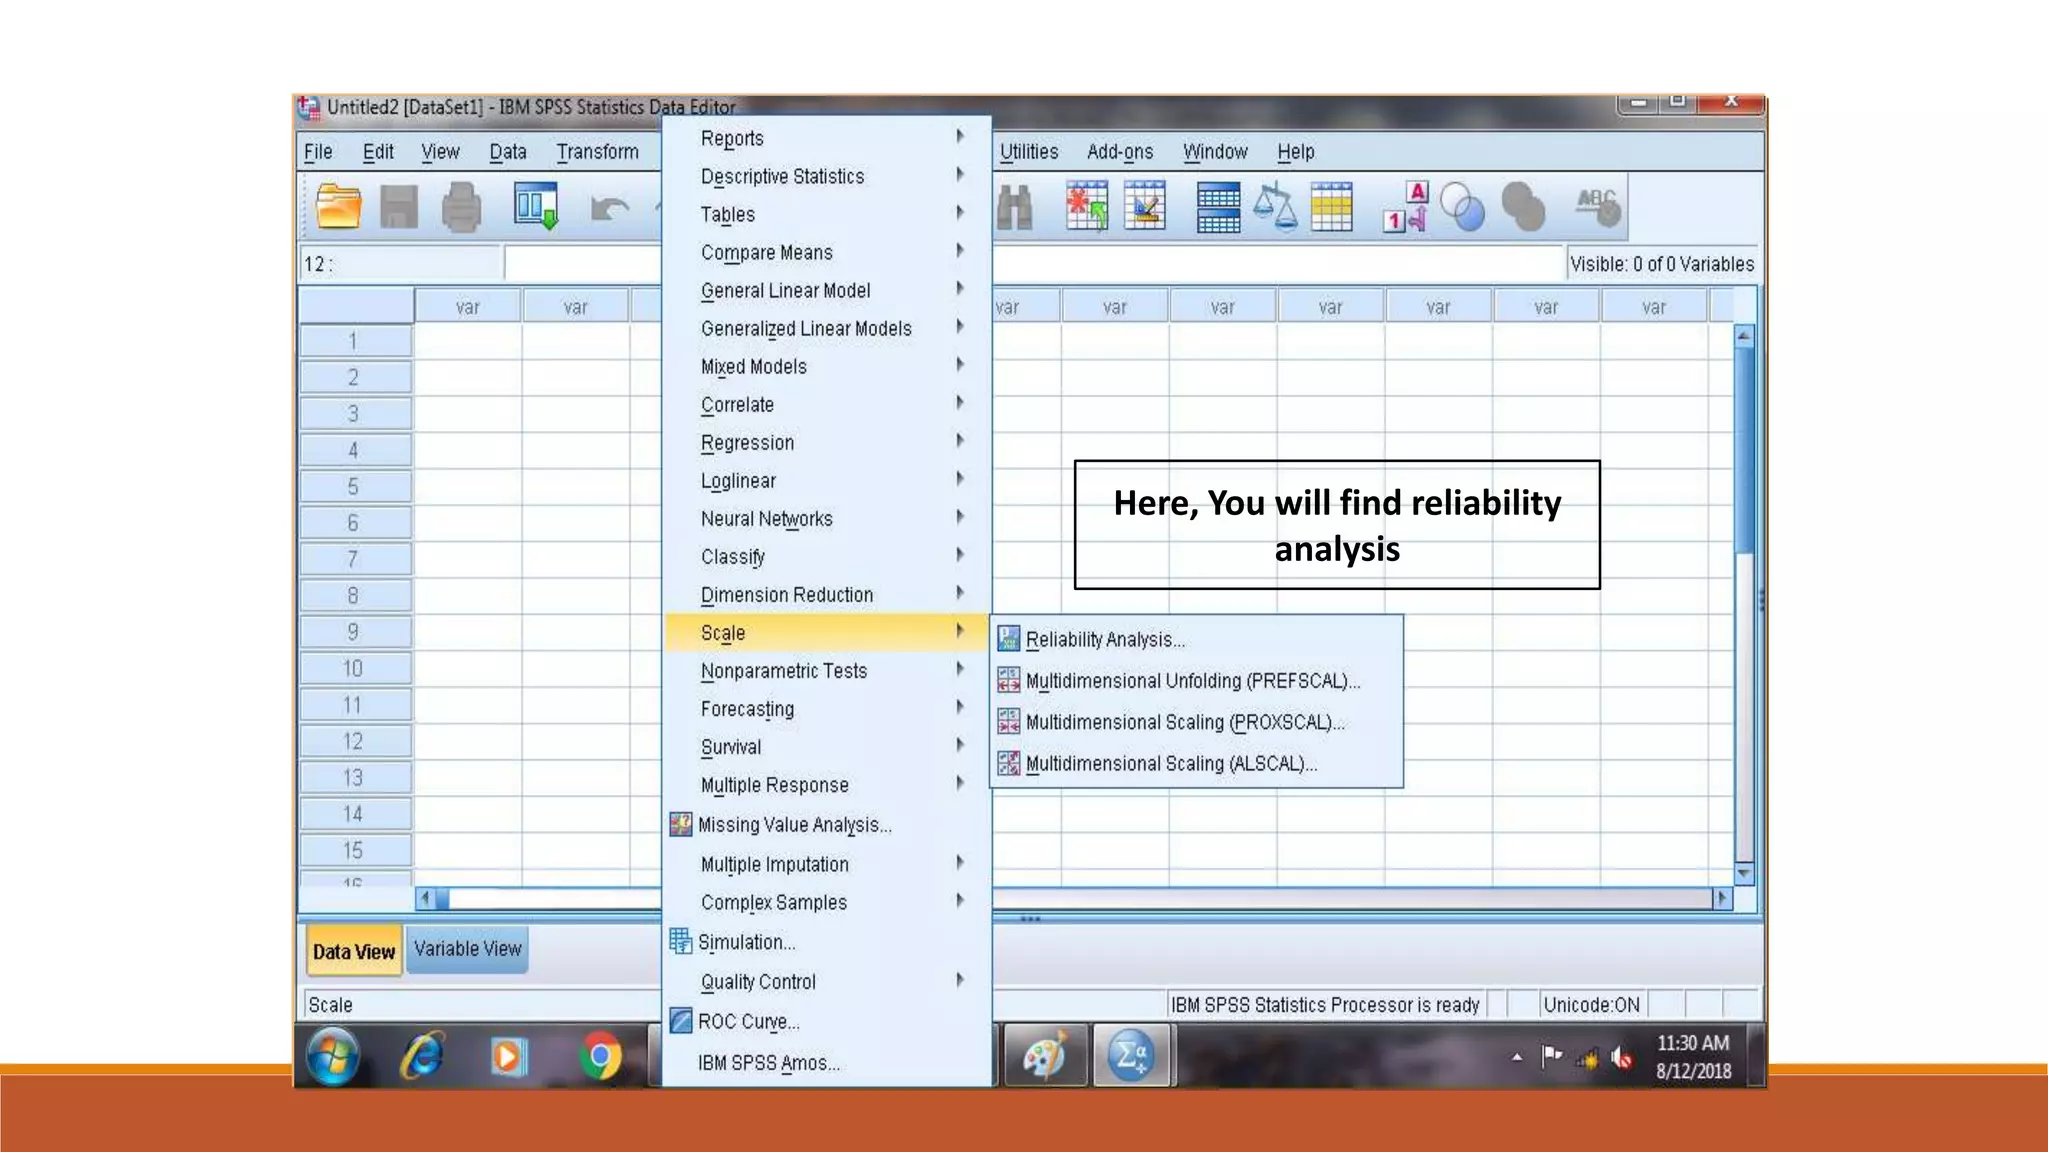Screen dimensions: 2048x1152
Task: Click the Use Variable Sets circles icon
Action: coord(1462,207)
